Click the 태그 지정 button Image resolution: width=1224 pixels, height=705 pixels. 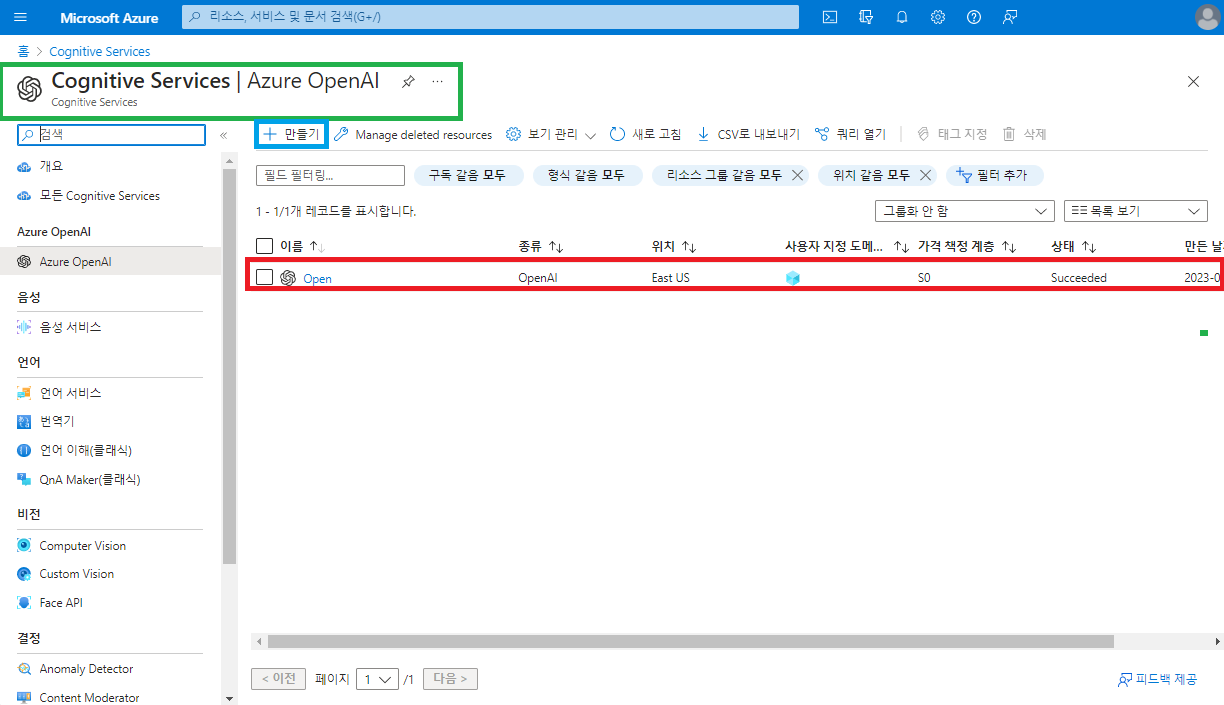(x=952, y=135)
